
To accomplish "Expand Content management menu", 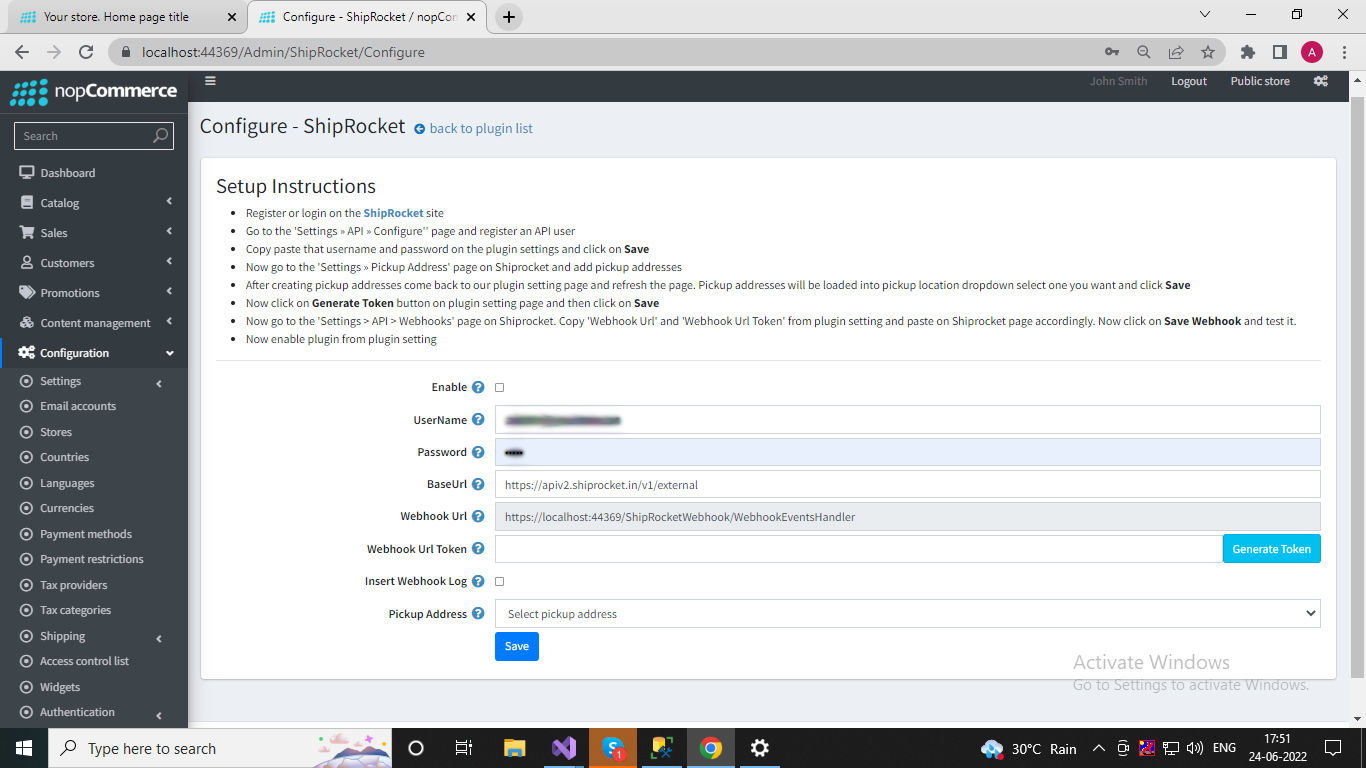I will (x=94, y=323).
